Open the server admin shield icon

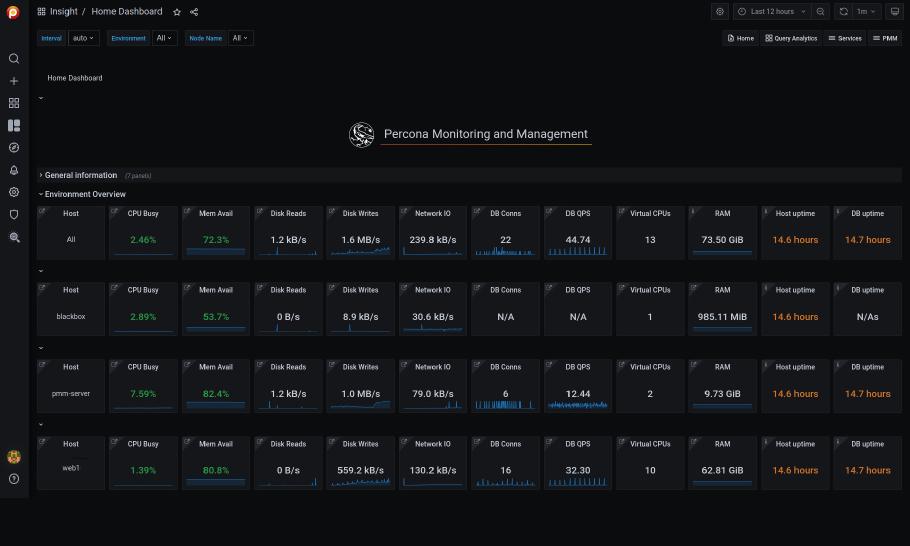click(x=14, y=215)
